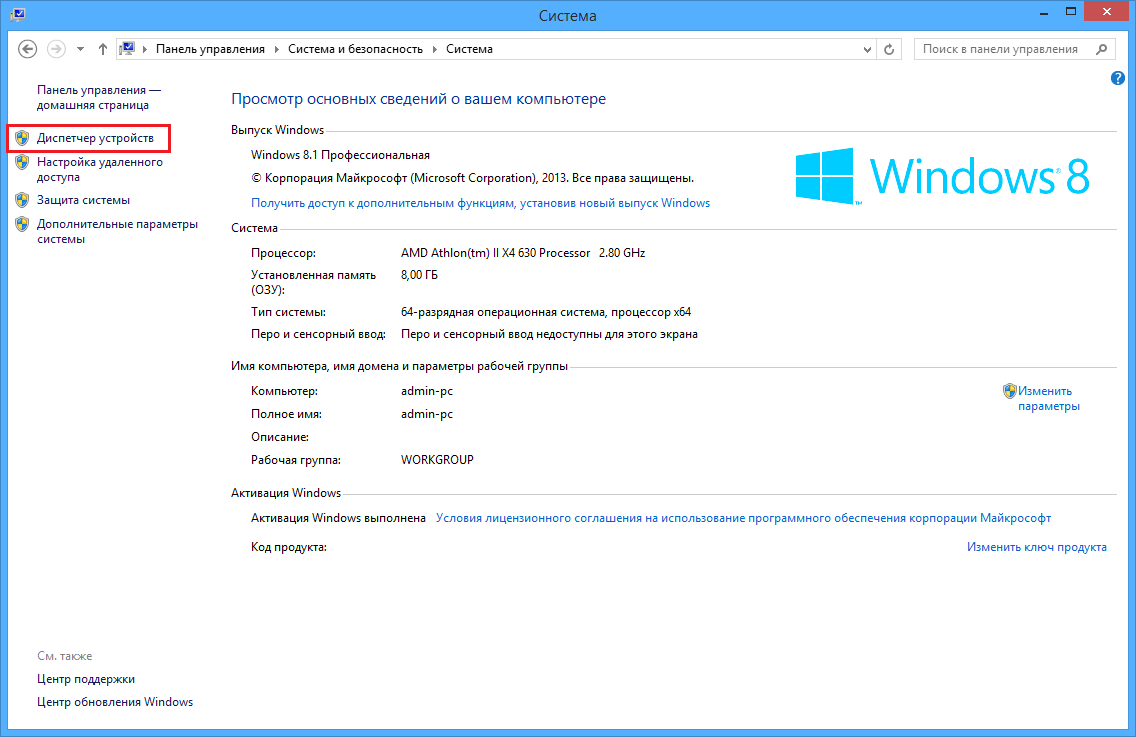The height and width of the screenshot is (737, 1136).
Task: Click Изменить параметры link
Action: coord(1048,399)
